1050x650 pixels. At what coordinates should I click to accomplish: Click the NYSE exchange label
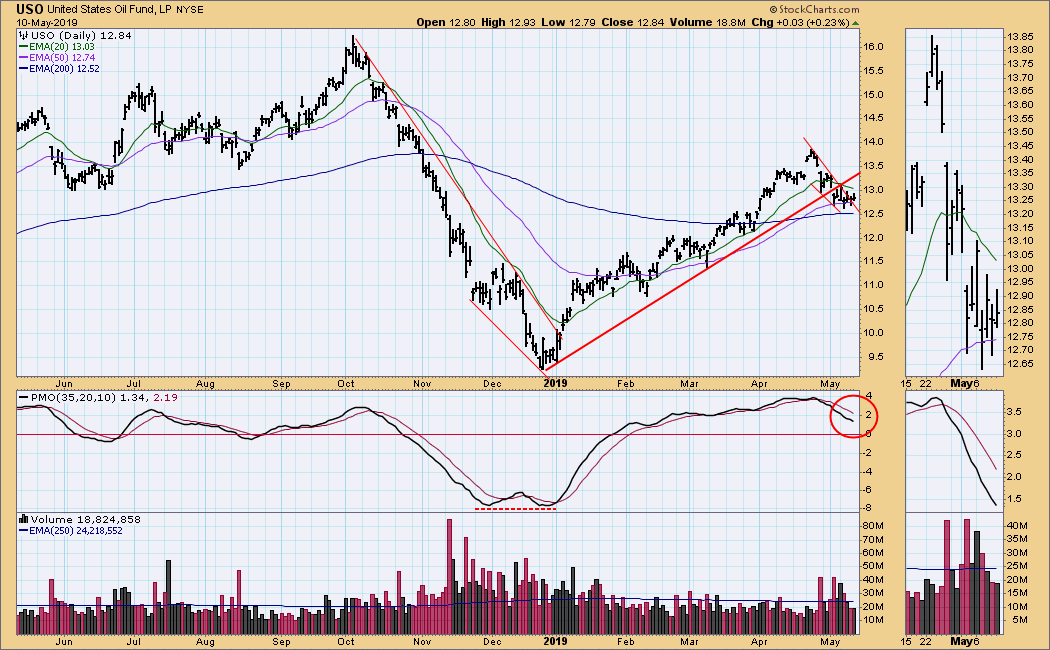[x=190, y=10]
